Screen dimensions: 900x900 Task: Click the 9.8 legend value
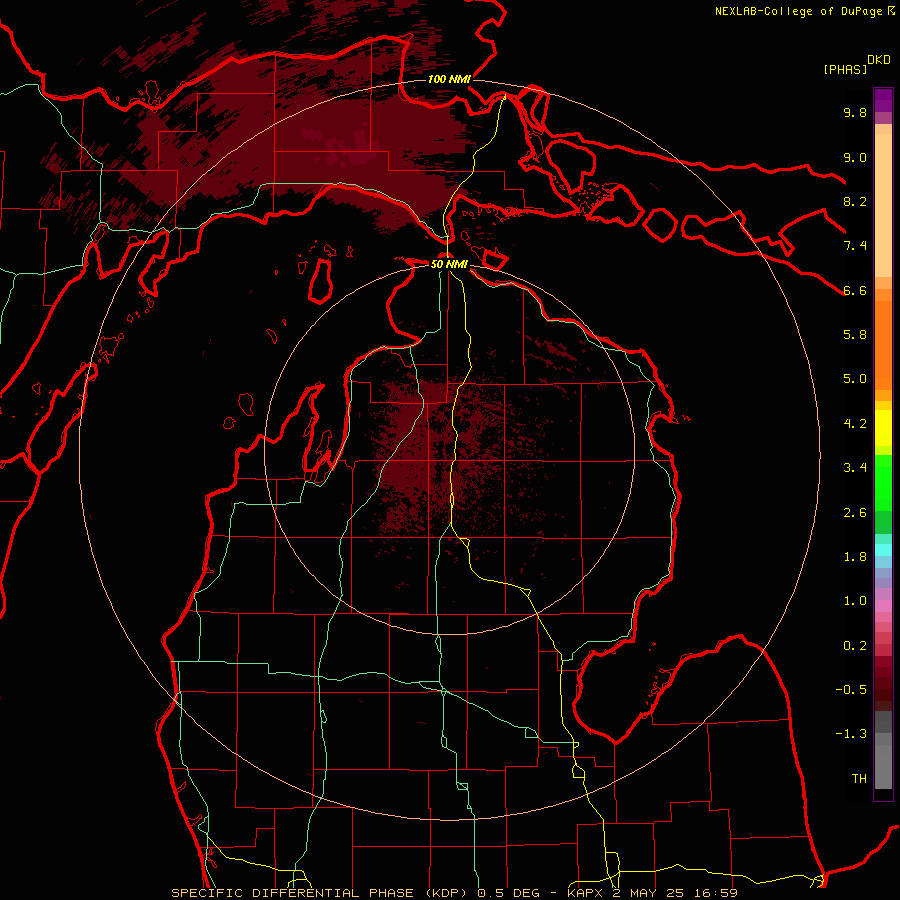point(855,112)
